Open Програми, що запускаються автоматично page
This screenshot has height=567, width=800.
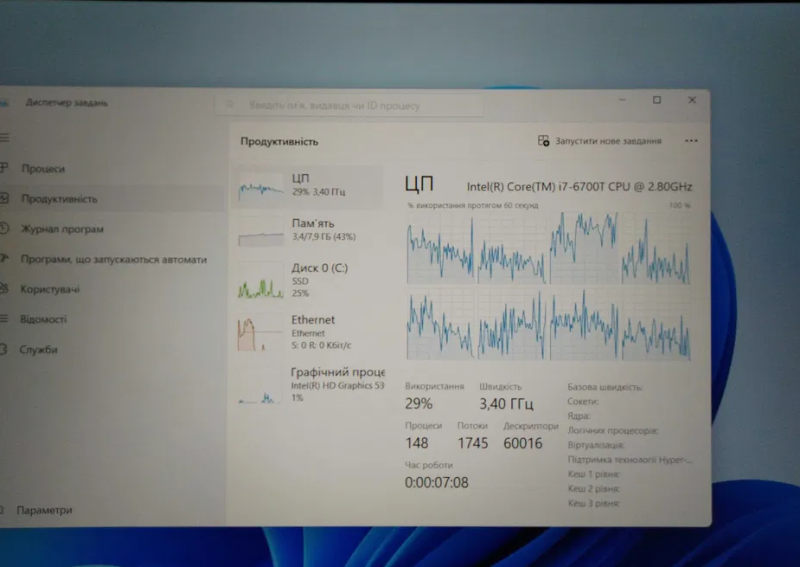(113, 259)
